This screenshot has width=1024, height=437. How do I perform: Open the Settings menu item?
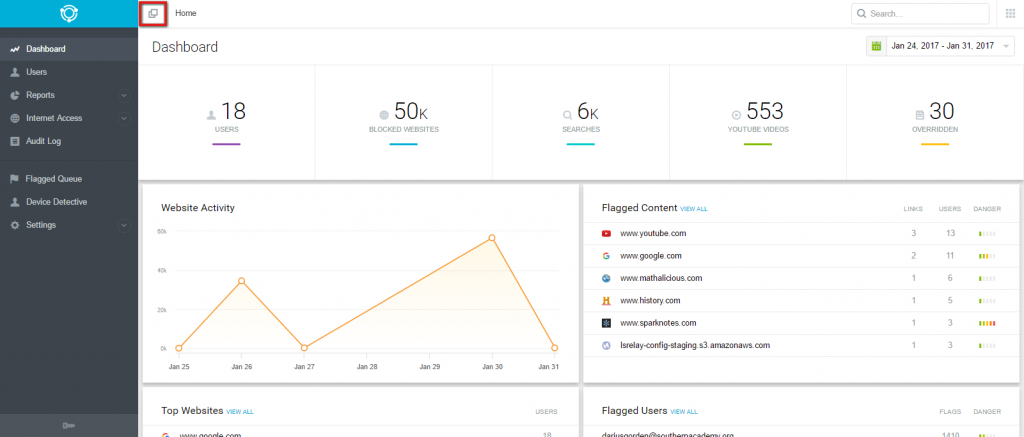[x=69, y=225]
